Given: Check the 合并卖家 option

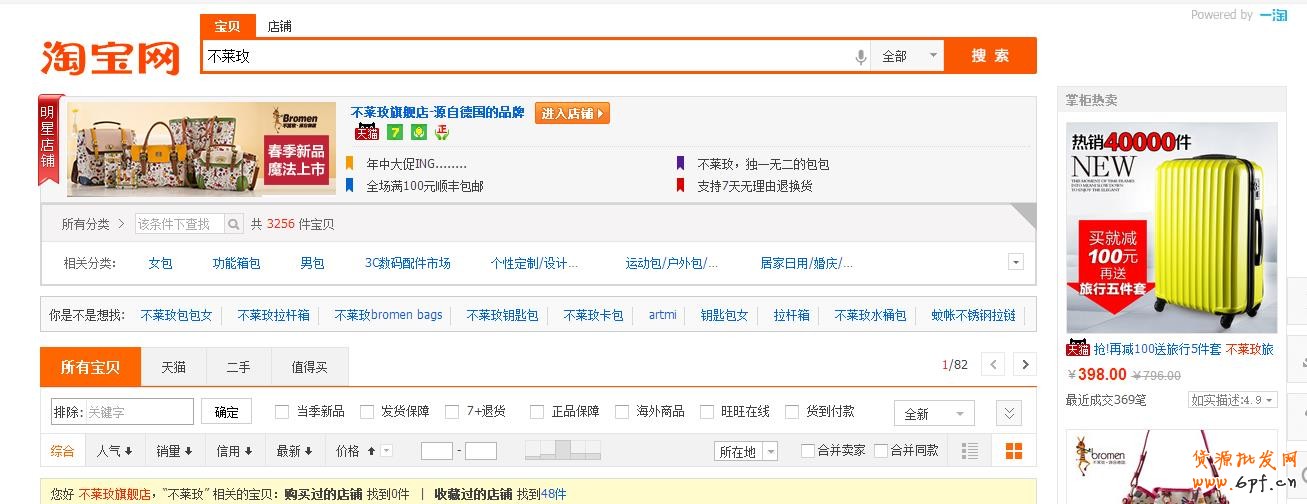Looking at the screenshot, I should (808, 451).
